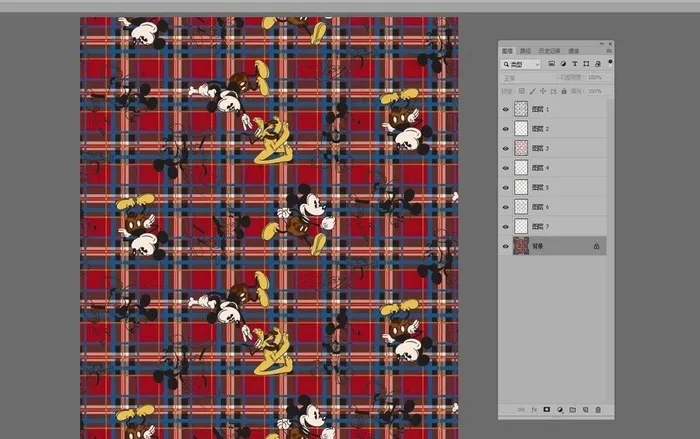
Task: Click the new group folder icon
Action: [x=574, y=410]
